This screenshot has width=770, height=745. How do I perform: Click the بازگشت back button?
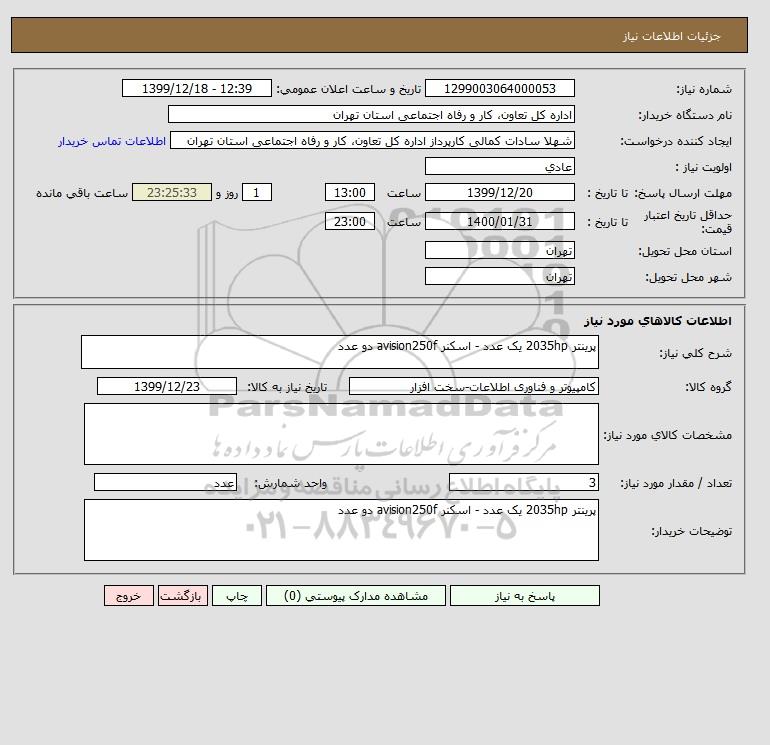point(183,595)
